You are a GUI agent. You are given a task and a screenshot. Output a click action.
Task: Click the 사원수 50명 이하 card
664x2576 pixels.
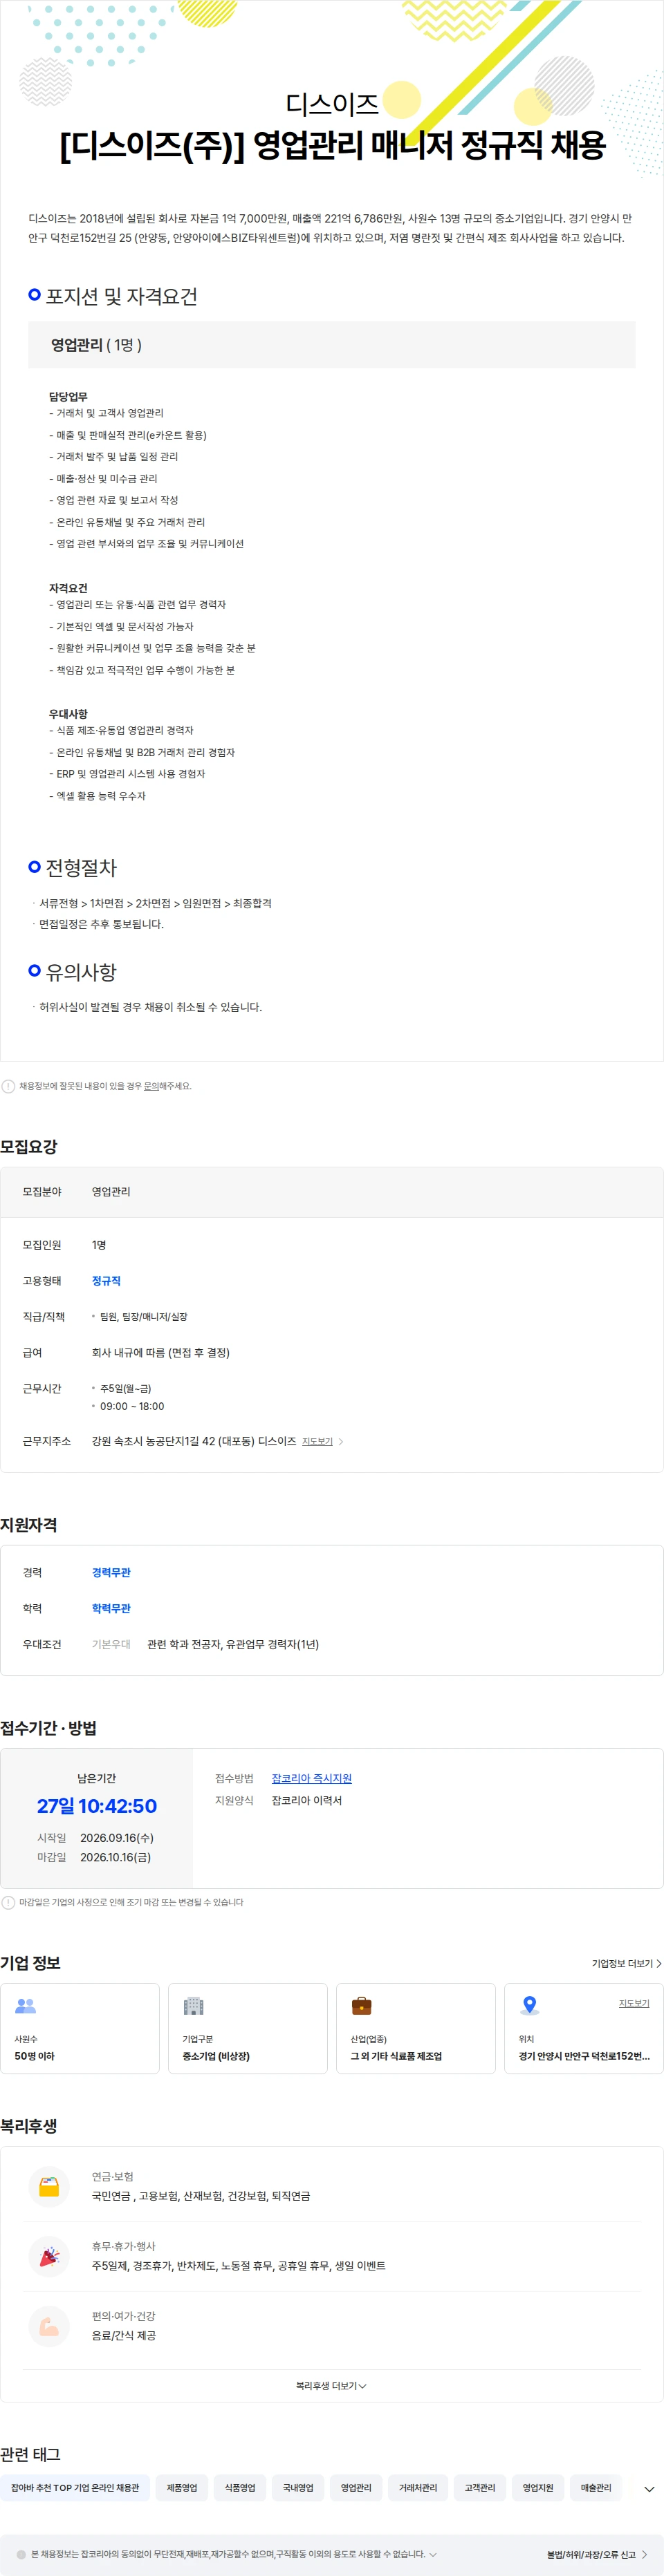[x=80, y=2028]
